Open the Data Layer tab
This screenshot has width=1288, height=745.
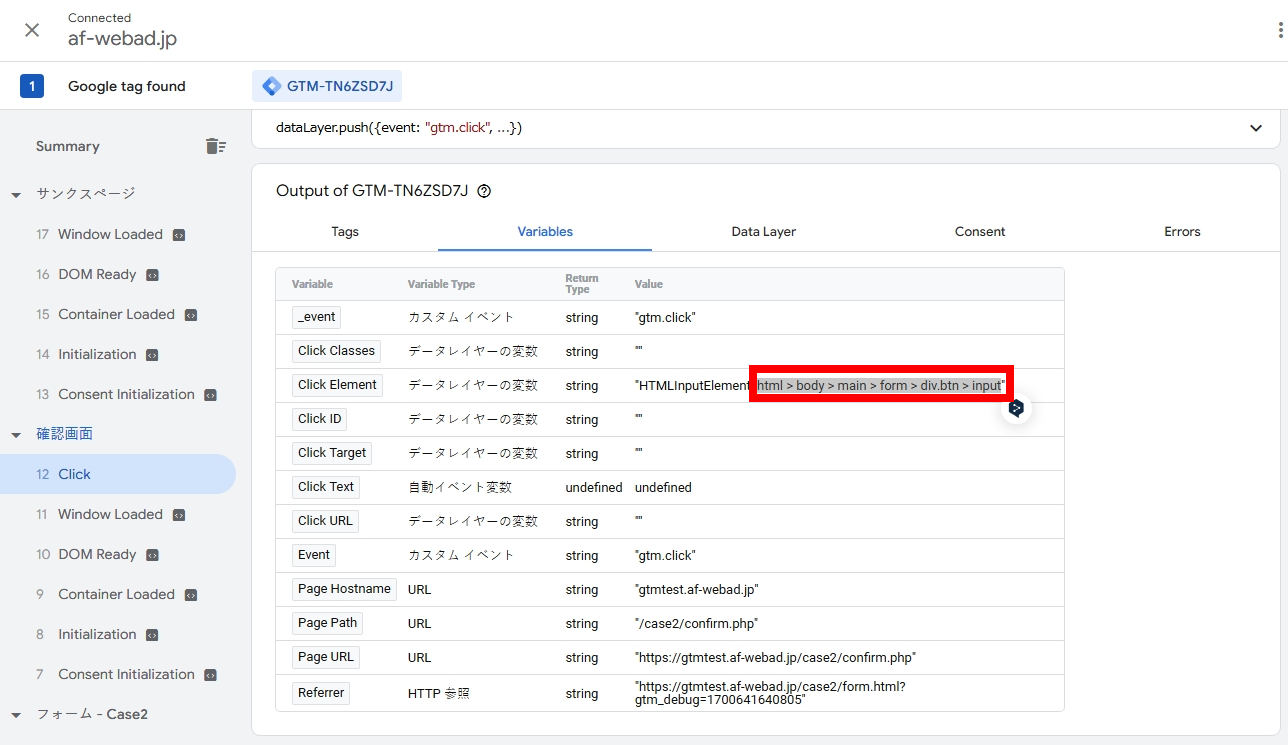(763, 231)
